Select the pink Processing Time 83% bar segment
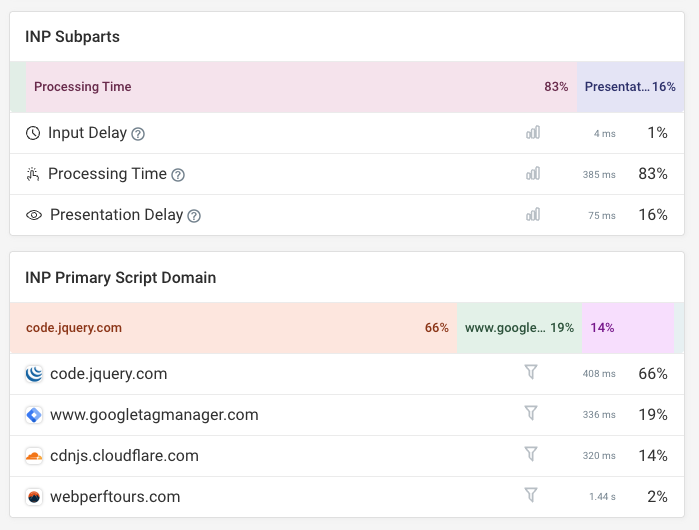Screen dimensions: 699x530 click(x=301, y=87)
